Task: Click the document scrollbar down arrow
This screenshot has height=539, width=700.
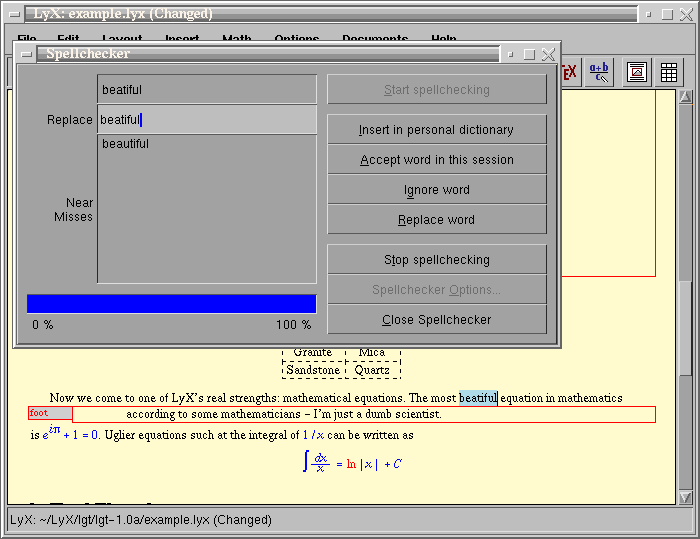Action: point(686,498)
